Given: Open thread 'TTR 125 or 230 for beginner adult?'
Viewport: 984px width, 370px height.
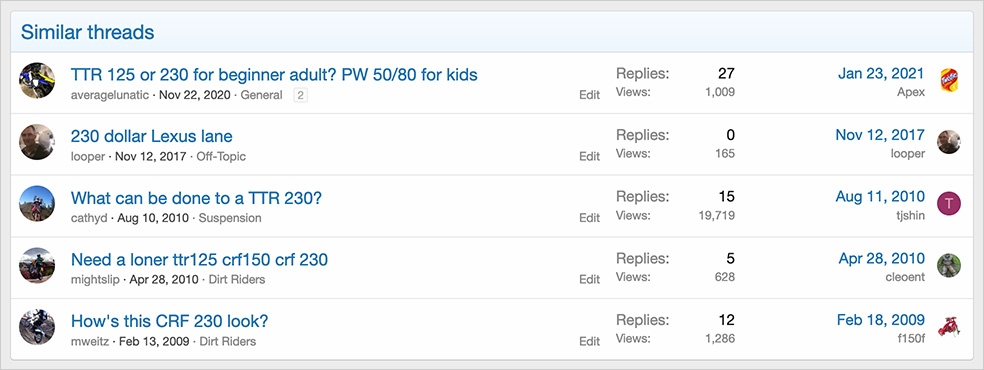Looking at the screenshot, I should (274, 75).
